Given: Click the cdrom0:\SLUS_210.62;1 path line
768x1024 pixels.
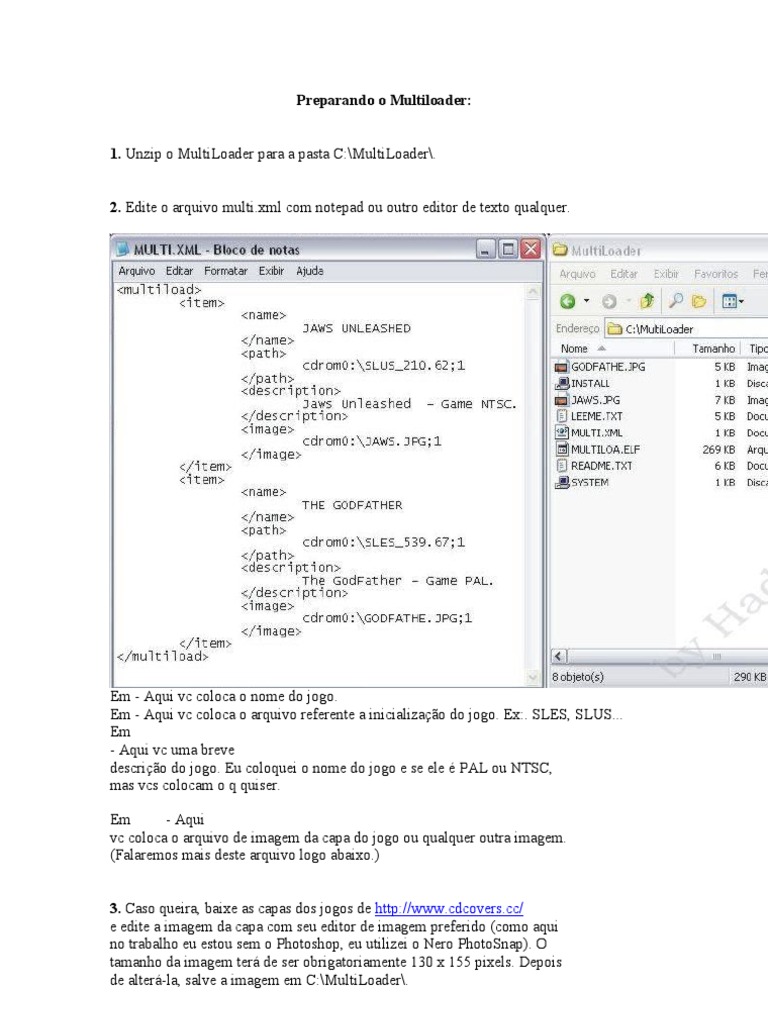Looking at the screenshot, I should point(383,366).
